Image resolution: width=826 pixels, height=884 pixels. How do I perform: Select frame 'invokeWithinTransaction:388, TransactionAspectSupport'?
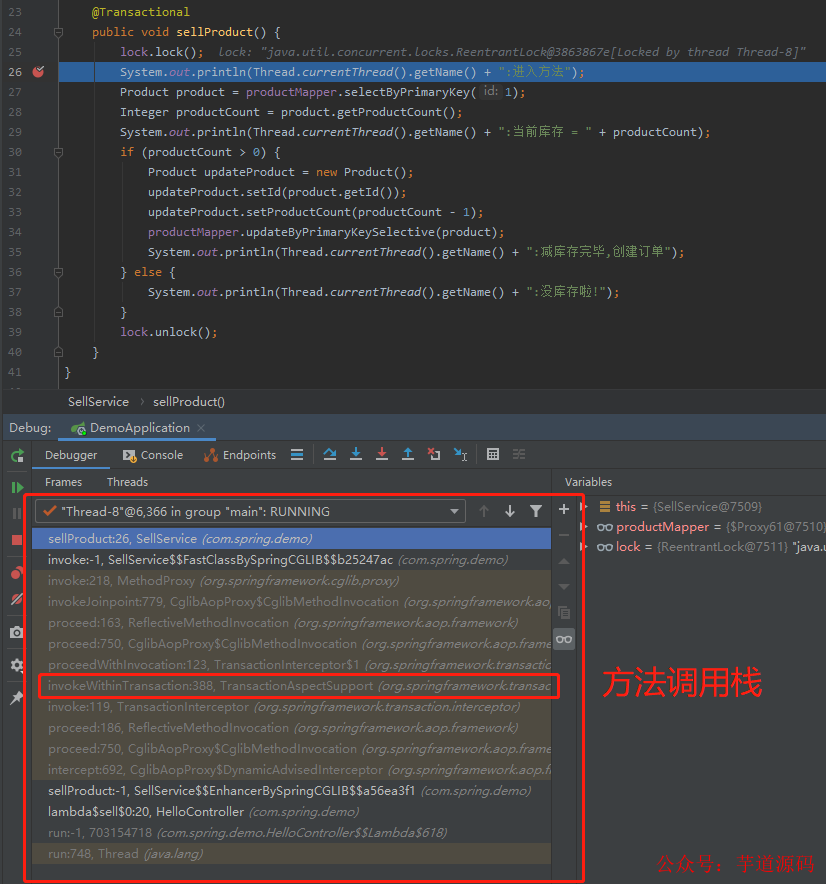click(x=291, y=686)
